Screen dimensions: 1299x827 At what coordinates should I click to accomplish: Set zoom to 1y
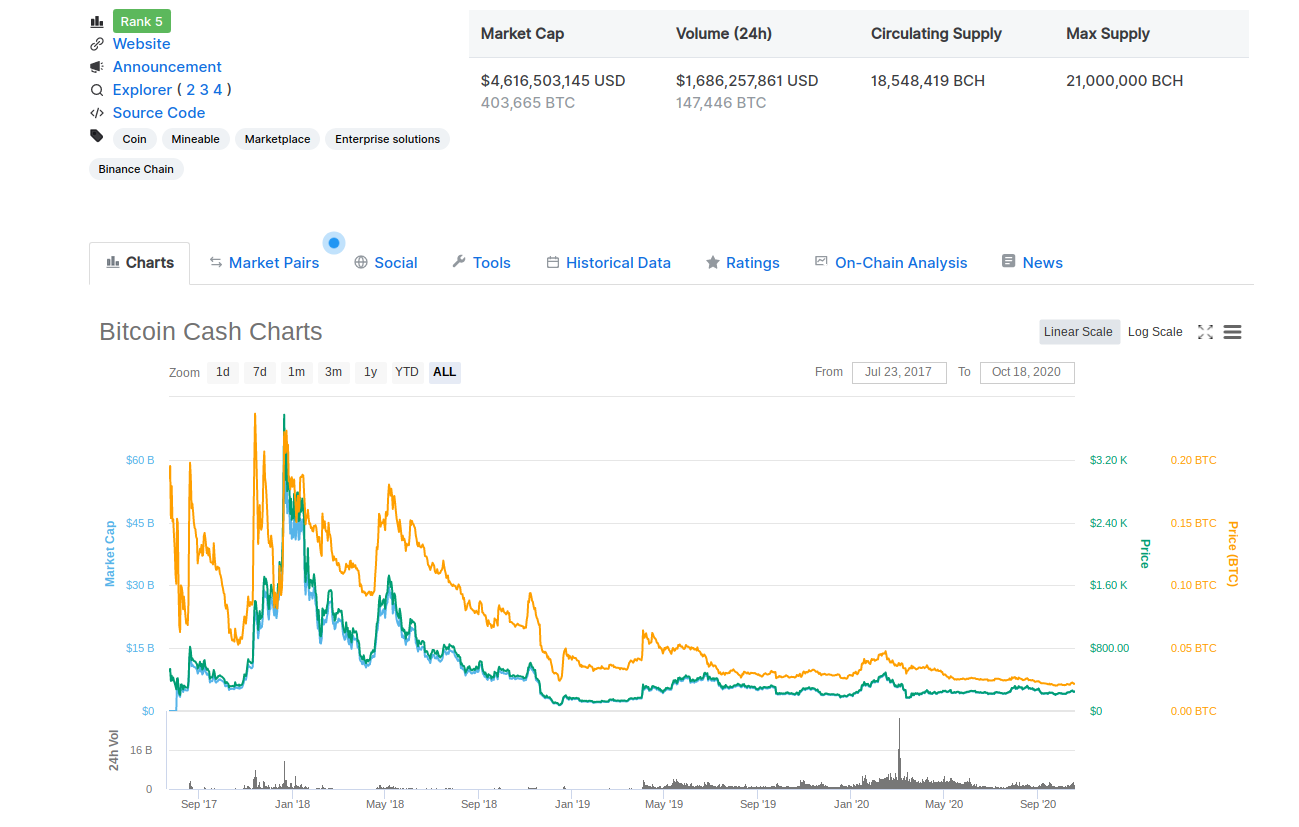370,372
